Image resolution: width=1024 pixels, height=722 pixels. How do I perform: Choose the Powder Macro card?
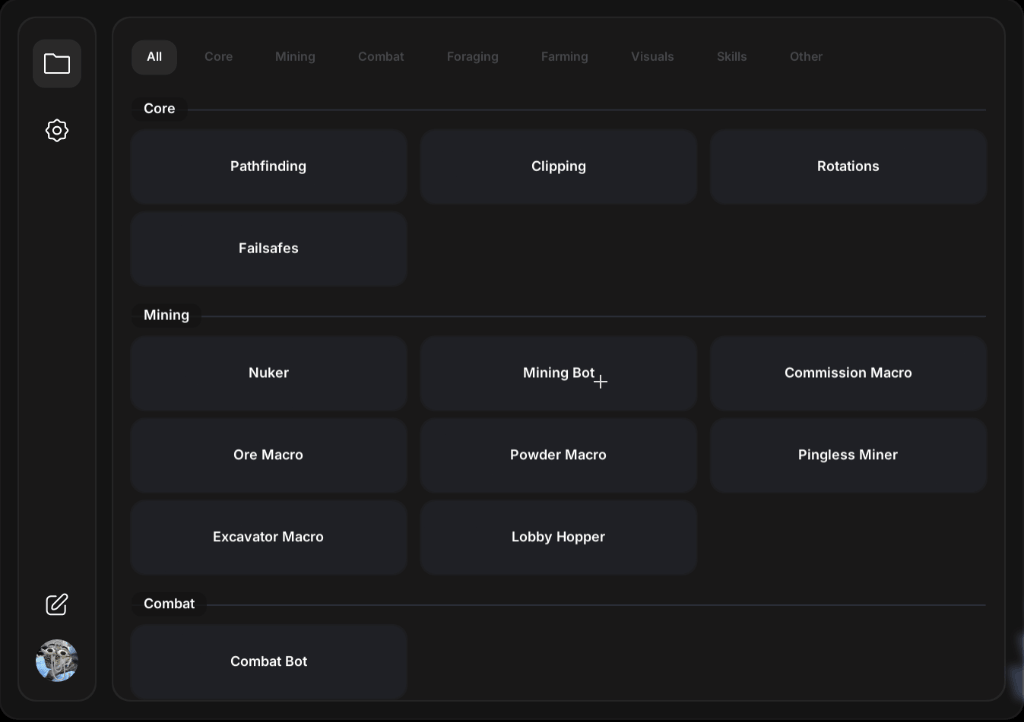tap(558, 455)
